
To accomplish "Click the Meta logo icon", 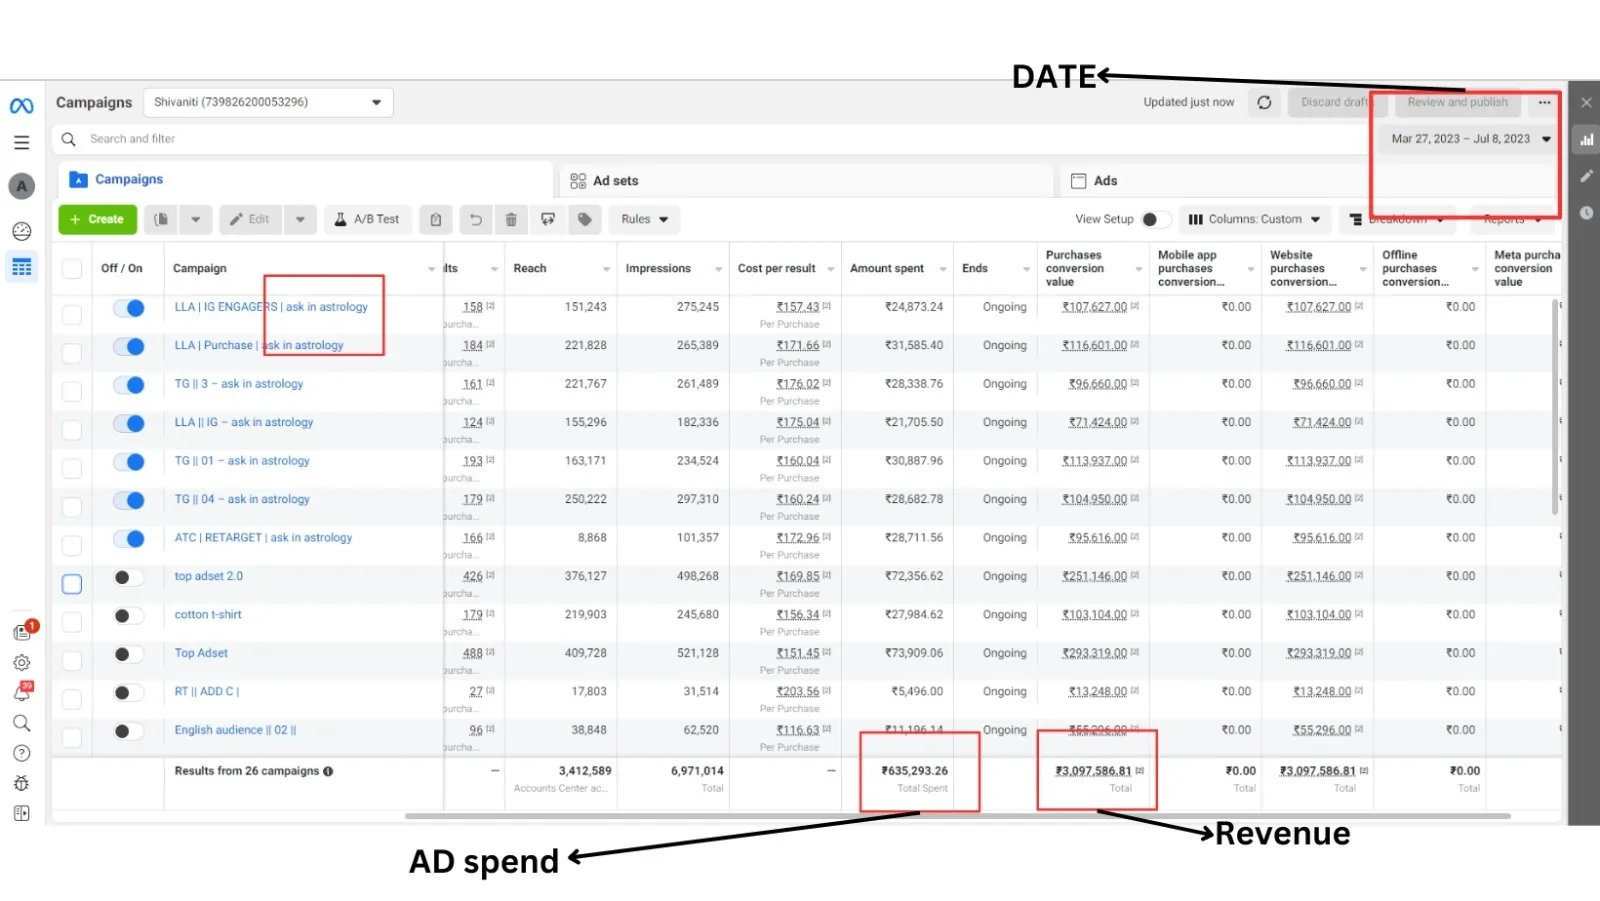I will 21,105.
